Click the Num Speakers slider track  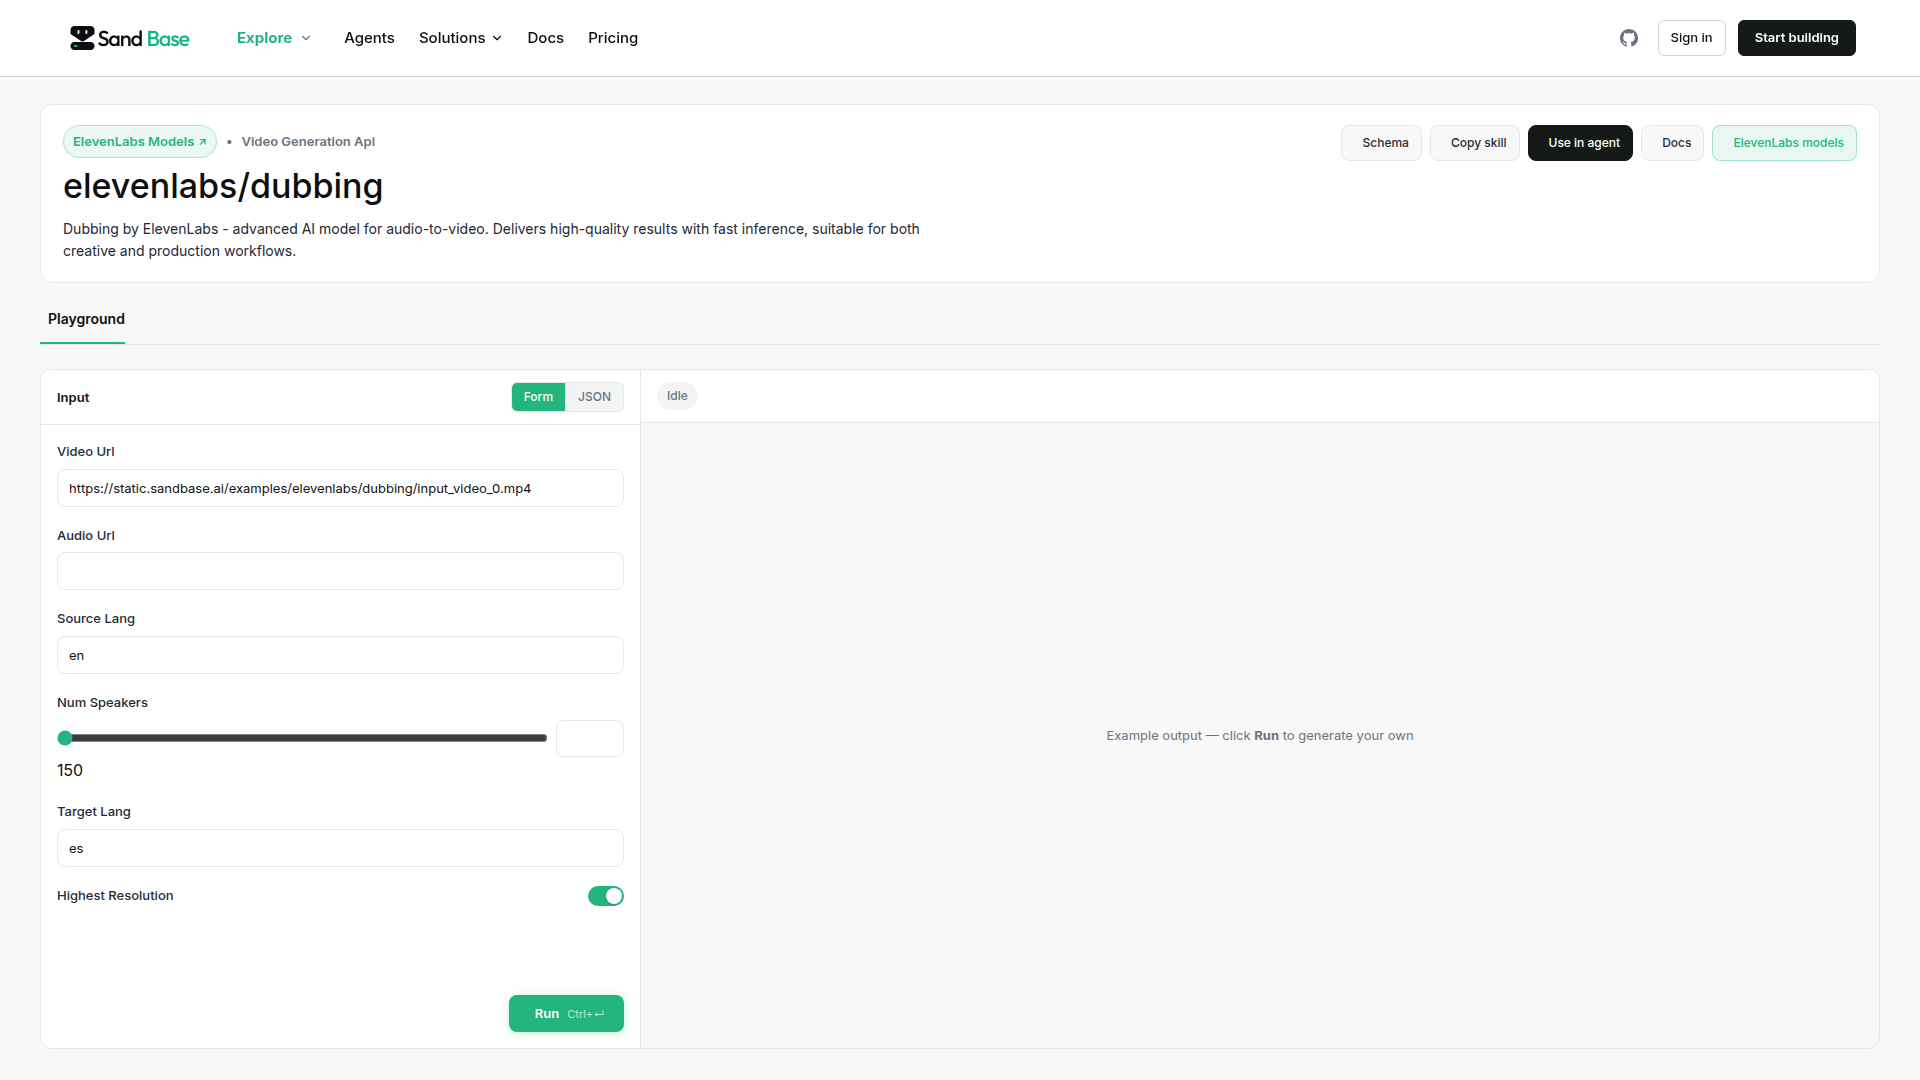tap(303, 738)
